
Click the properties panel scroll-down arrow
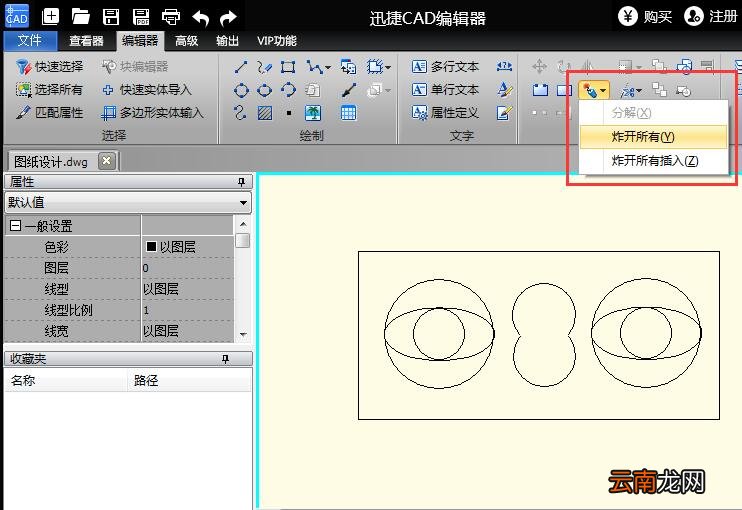tap(243, 334)
